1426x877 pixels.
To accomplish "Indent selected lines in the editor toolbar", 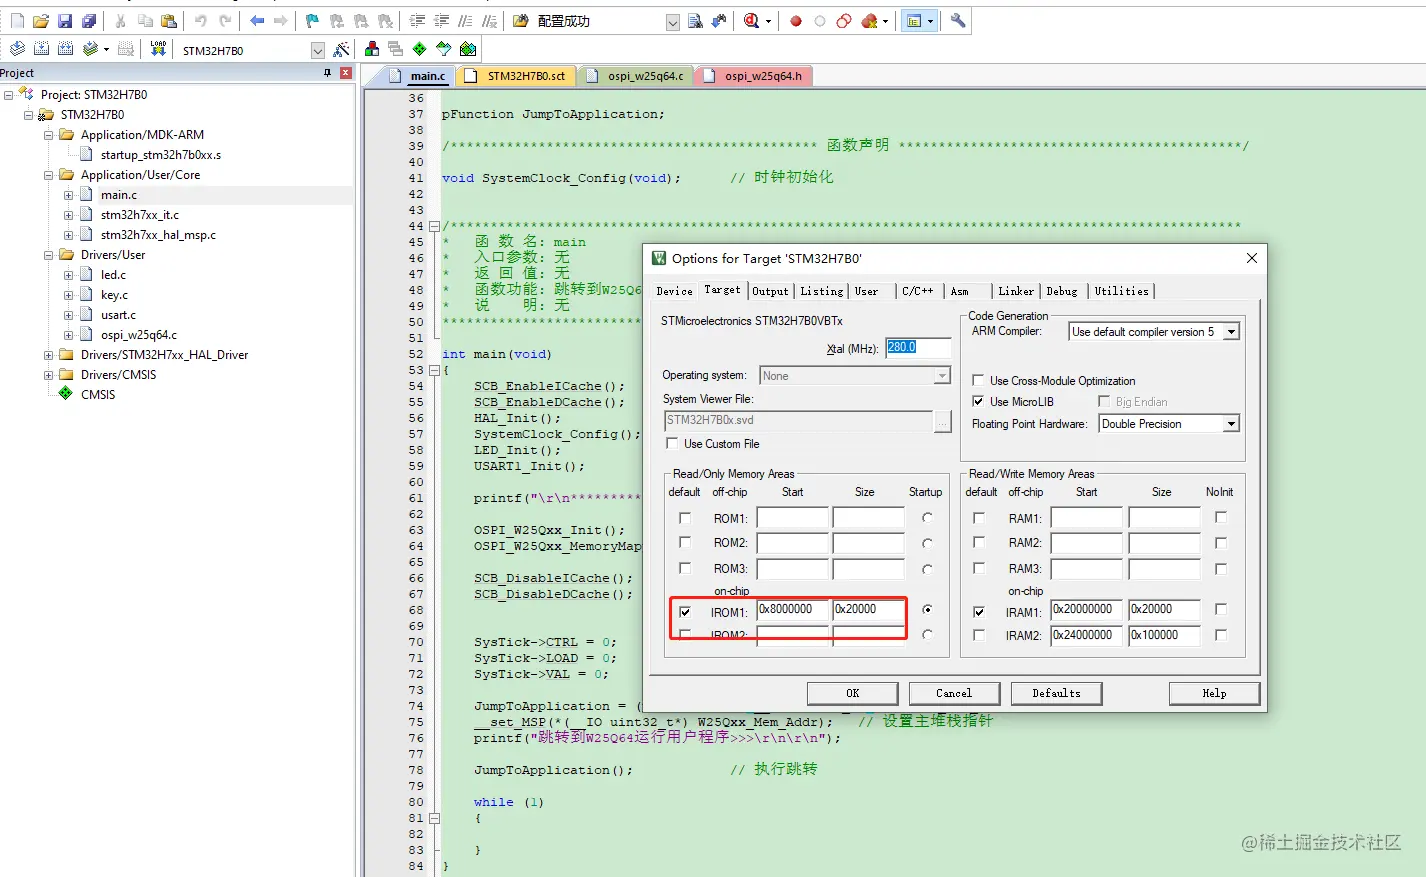I will (417, 21).
